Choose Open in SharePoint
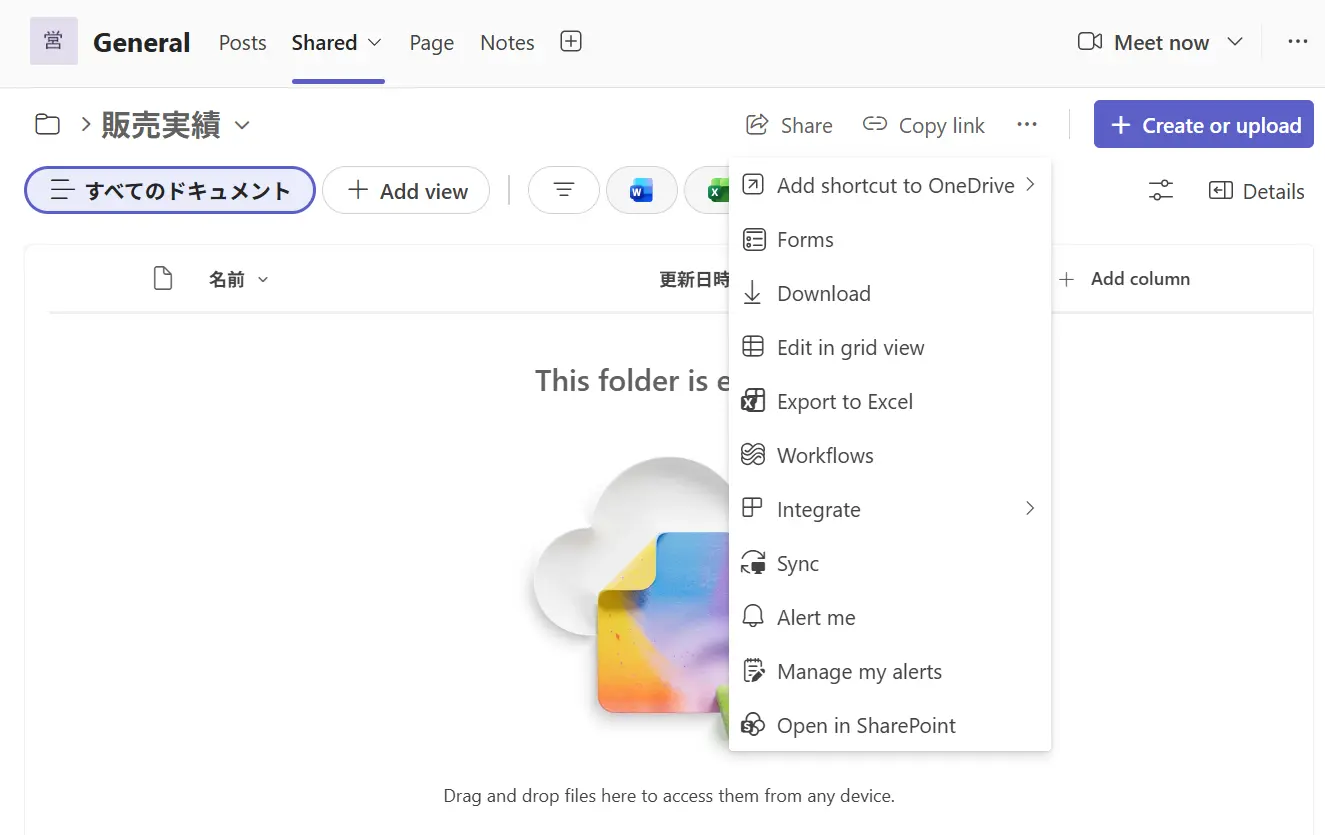Viewport: 1325px width, 835px height. 890,725
